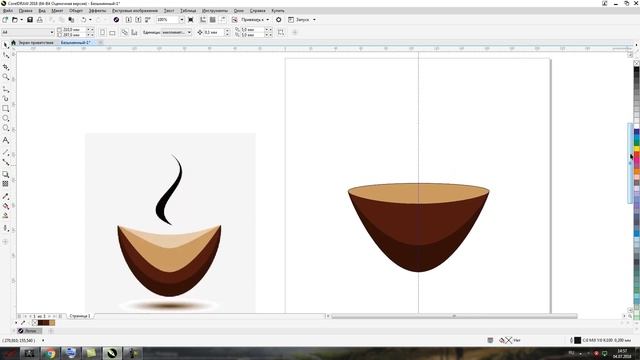The width and height of the screenshot is (640, 360).
Task: Click the Open folder icon
Action: tap(15, 20)
